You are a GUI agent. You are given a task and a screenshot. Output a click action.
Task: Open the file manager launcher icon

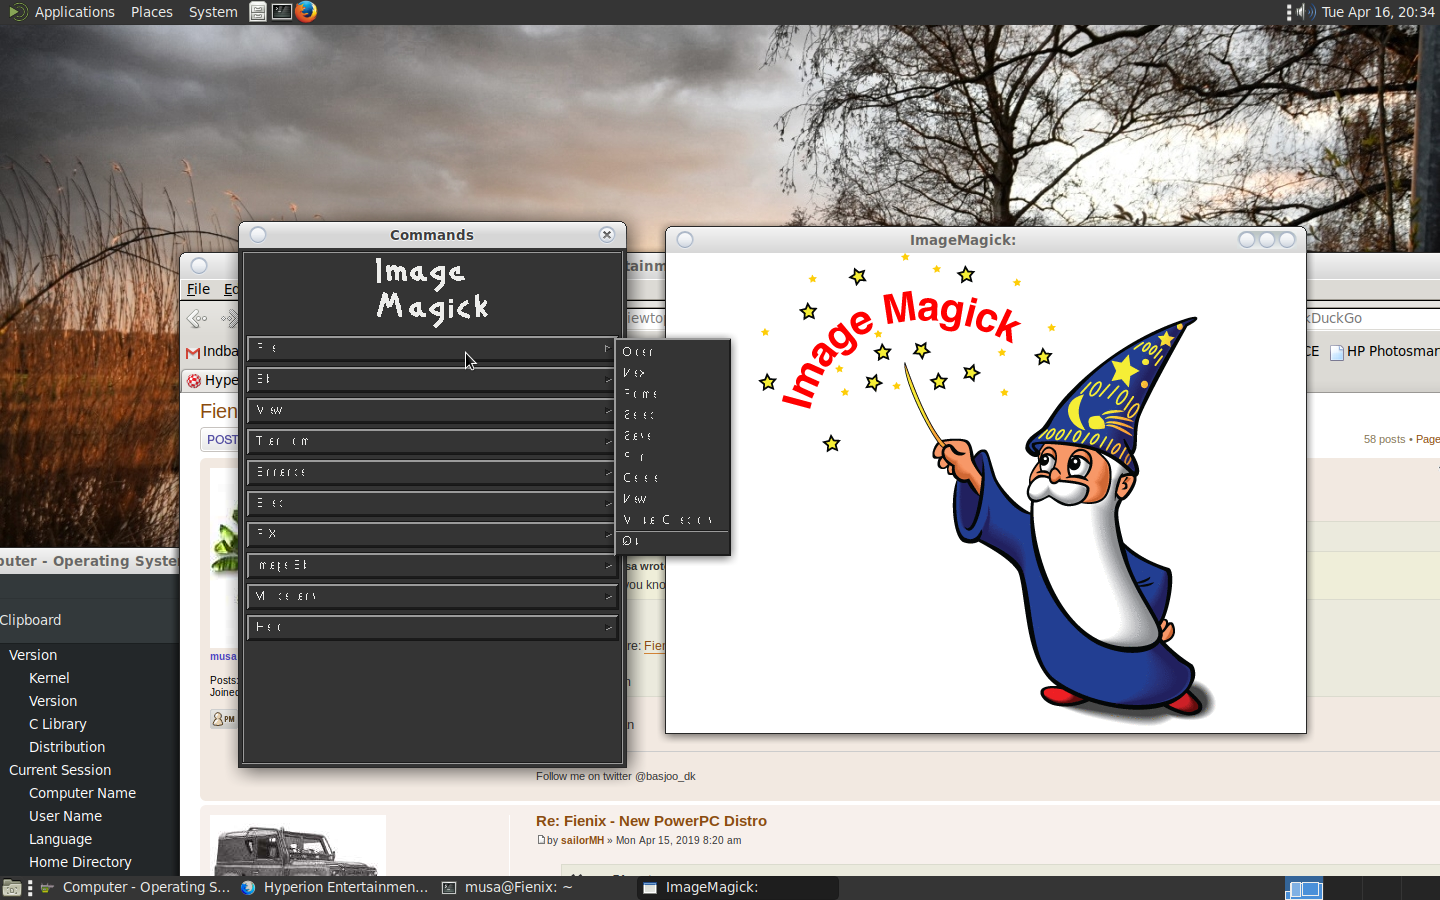coord(258,12)
